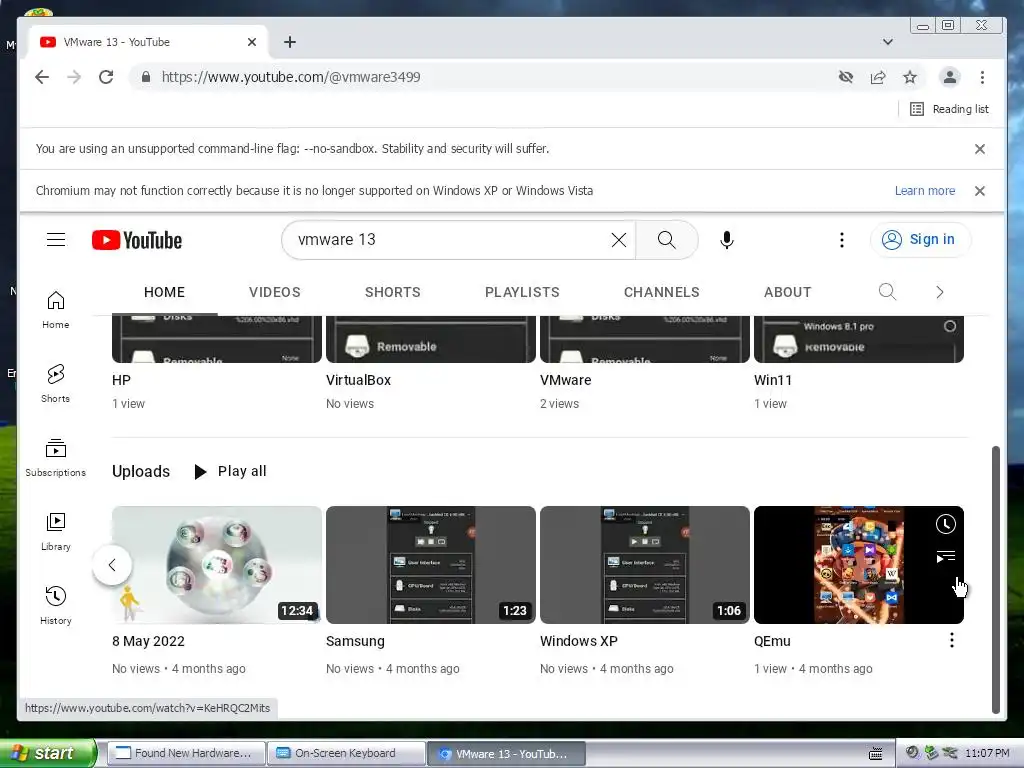Click the crossed-eye tracking icon in address bar
Screen dimensions: 1024x768
click(846, 77)
